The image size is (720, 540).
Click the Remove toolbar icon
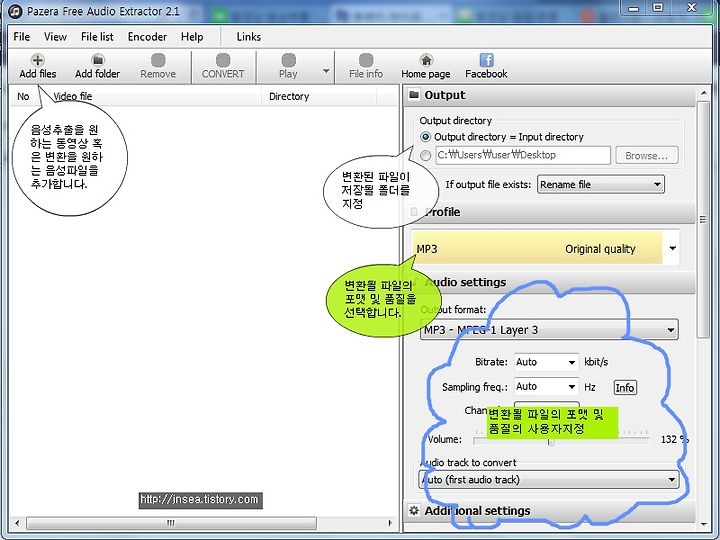click(x=158, y=60)
